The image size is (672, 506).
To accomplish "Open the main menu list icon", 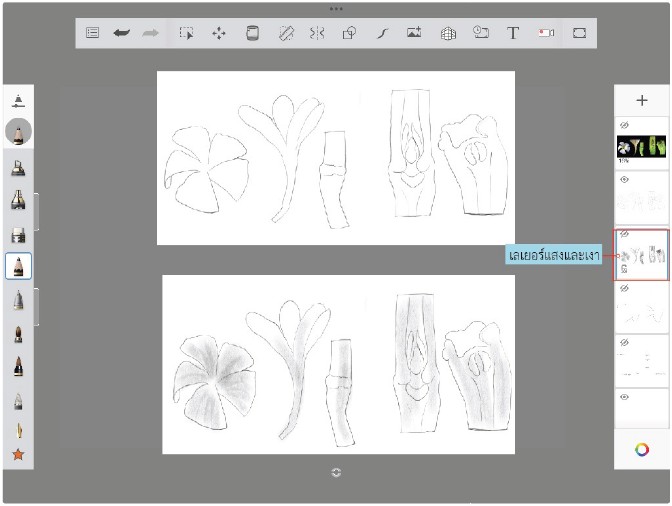I will 93,33.
